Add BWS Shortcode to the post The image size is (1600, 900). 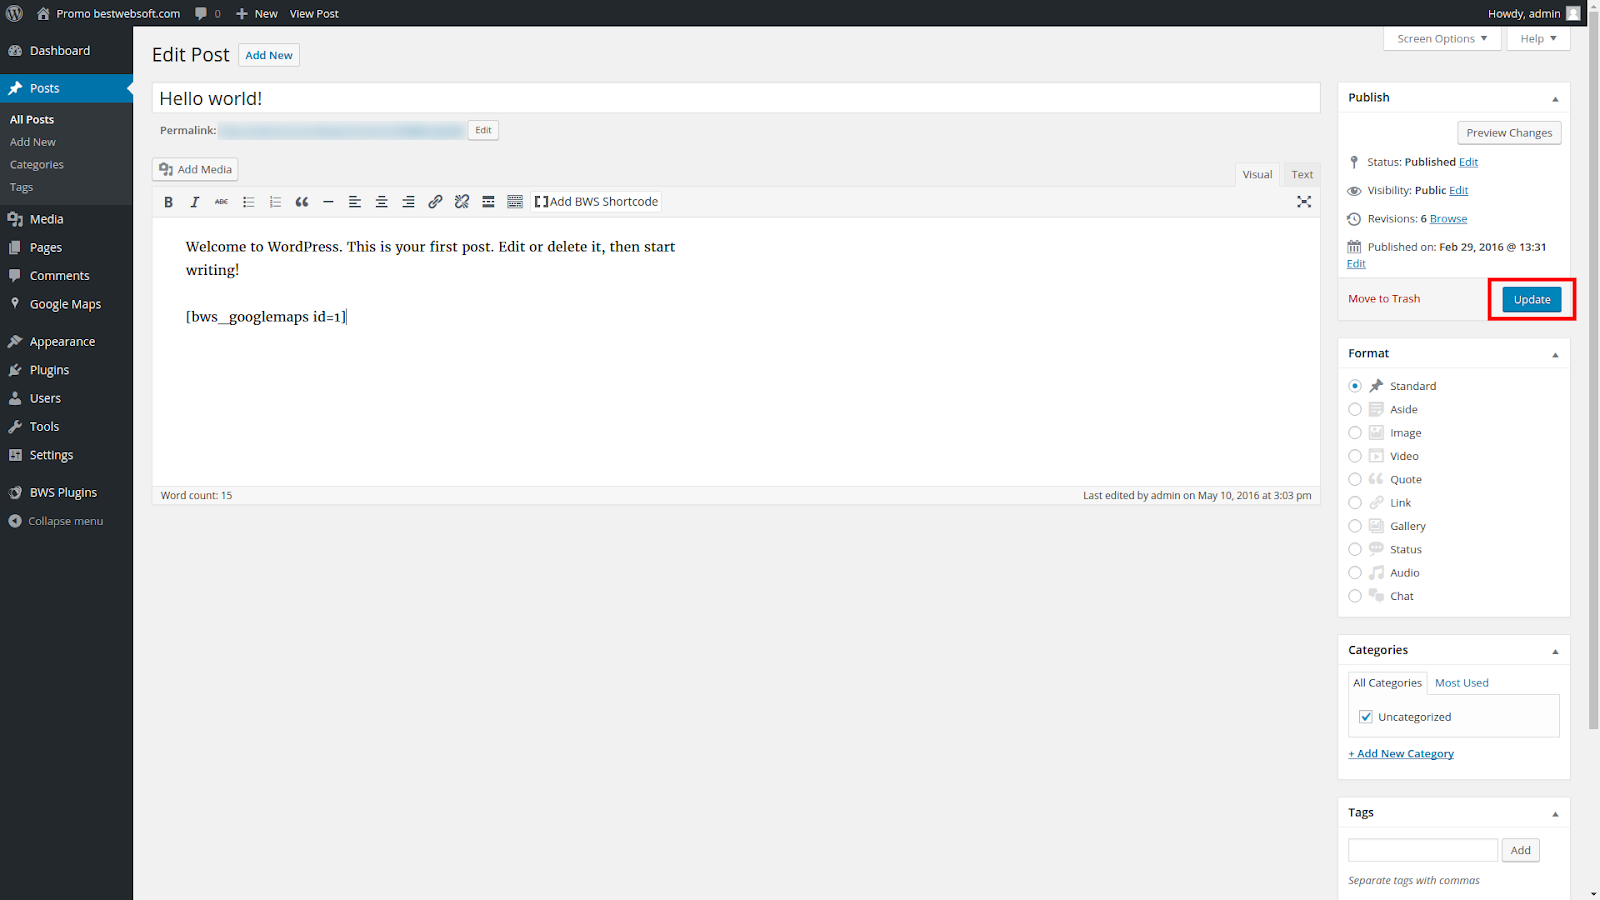(597, 202)
